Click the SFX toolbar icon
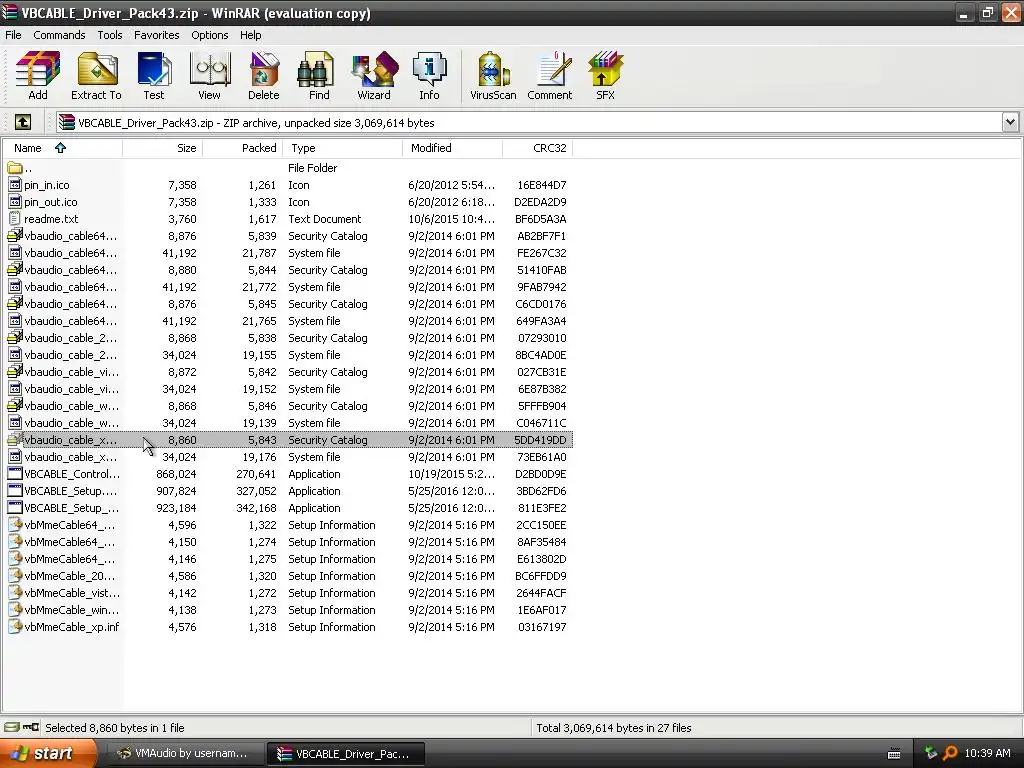 605,75
